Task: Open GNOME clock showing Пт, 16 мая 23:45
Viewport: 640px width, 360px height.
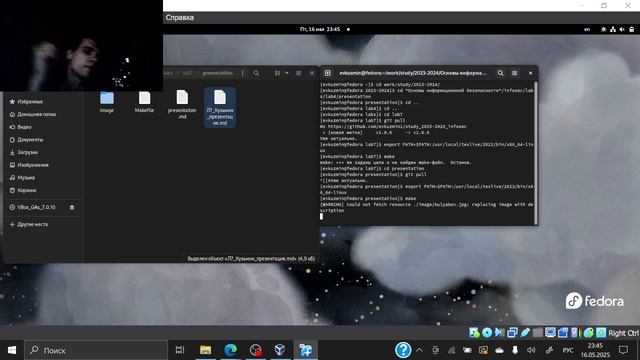Action: click(320, 29)
